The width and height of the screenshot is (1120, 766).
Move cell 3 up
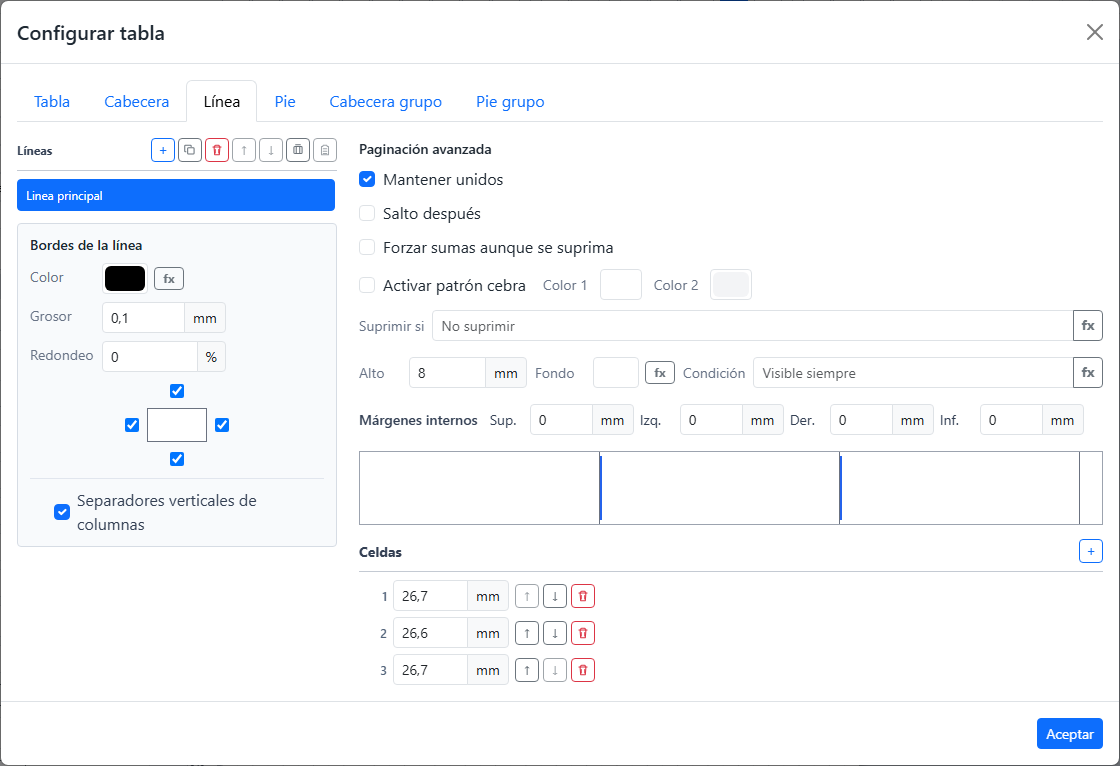[x=527, y=670]
